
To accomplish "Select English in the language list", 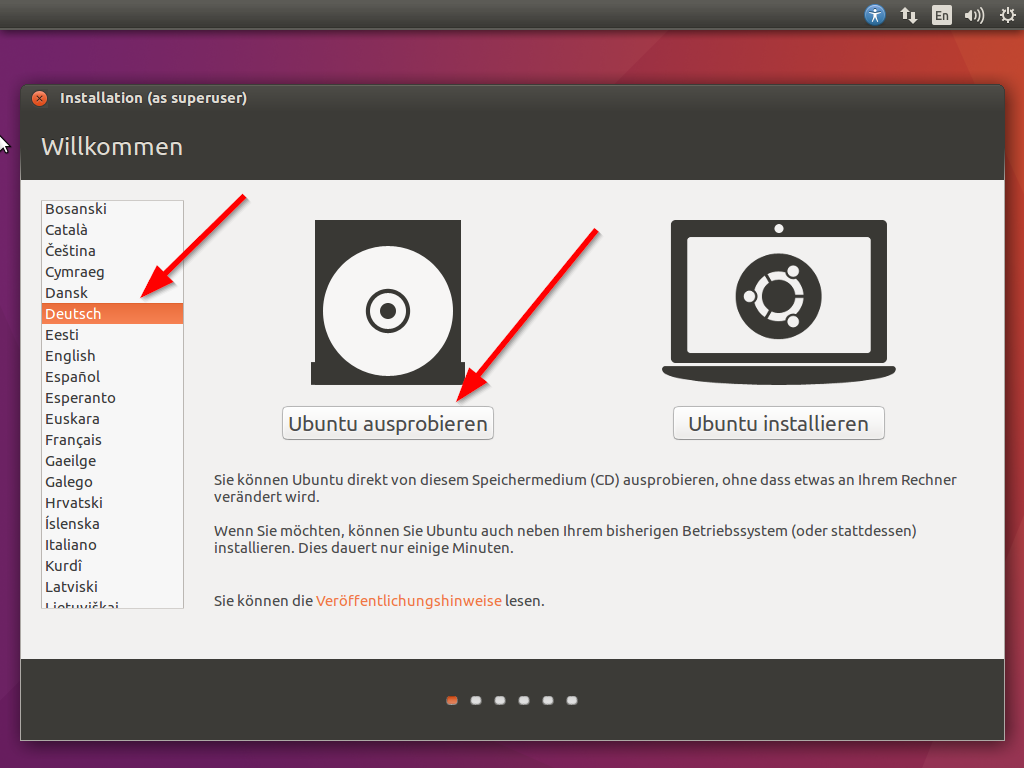I will pyautogui.click(x=112, y=356).
